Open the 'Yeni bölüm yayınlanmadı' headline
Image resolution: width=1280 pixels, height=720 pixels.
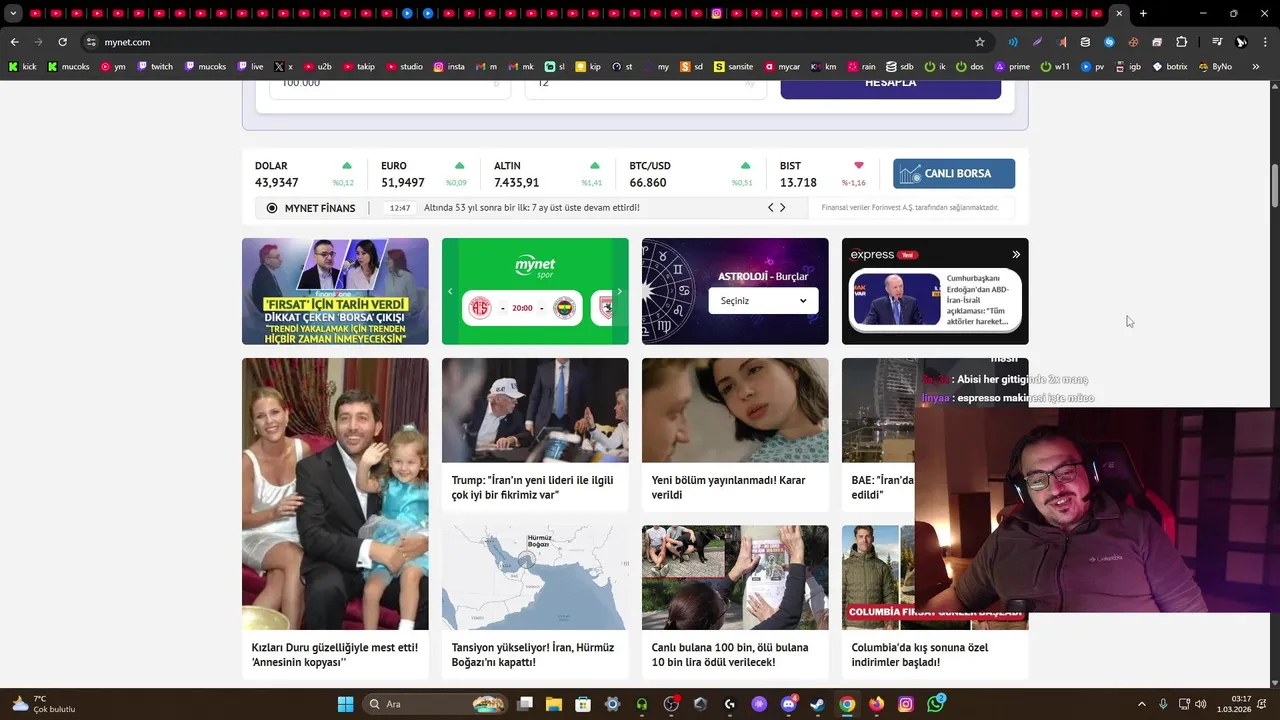point(728,487)
